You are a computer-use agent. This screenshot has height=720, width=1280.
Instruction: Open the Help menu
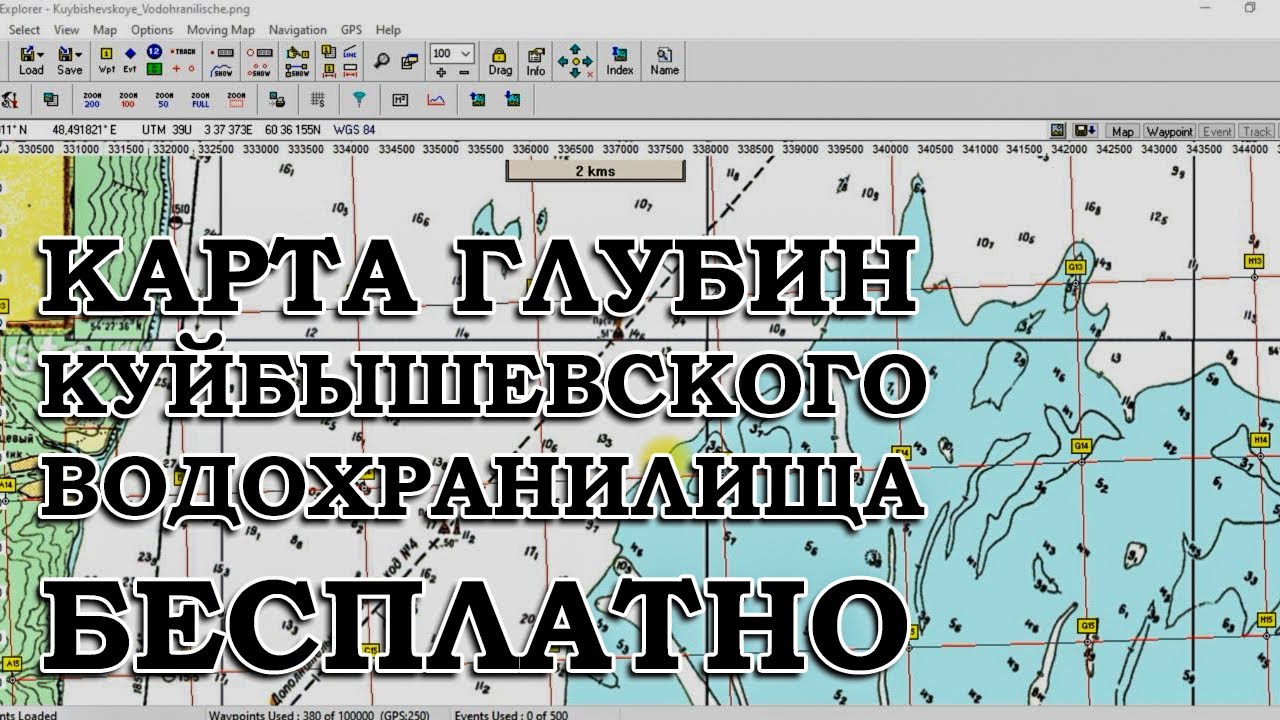click(x=388, y=30)
